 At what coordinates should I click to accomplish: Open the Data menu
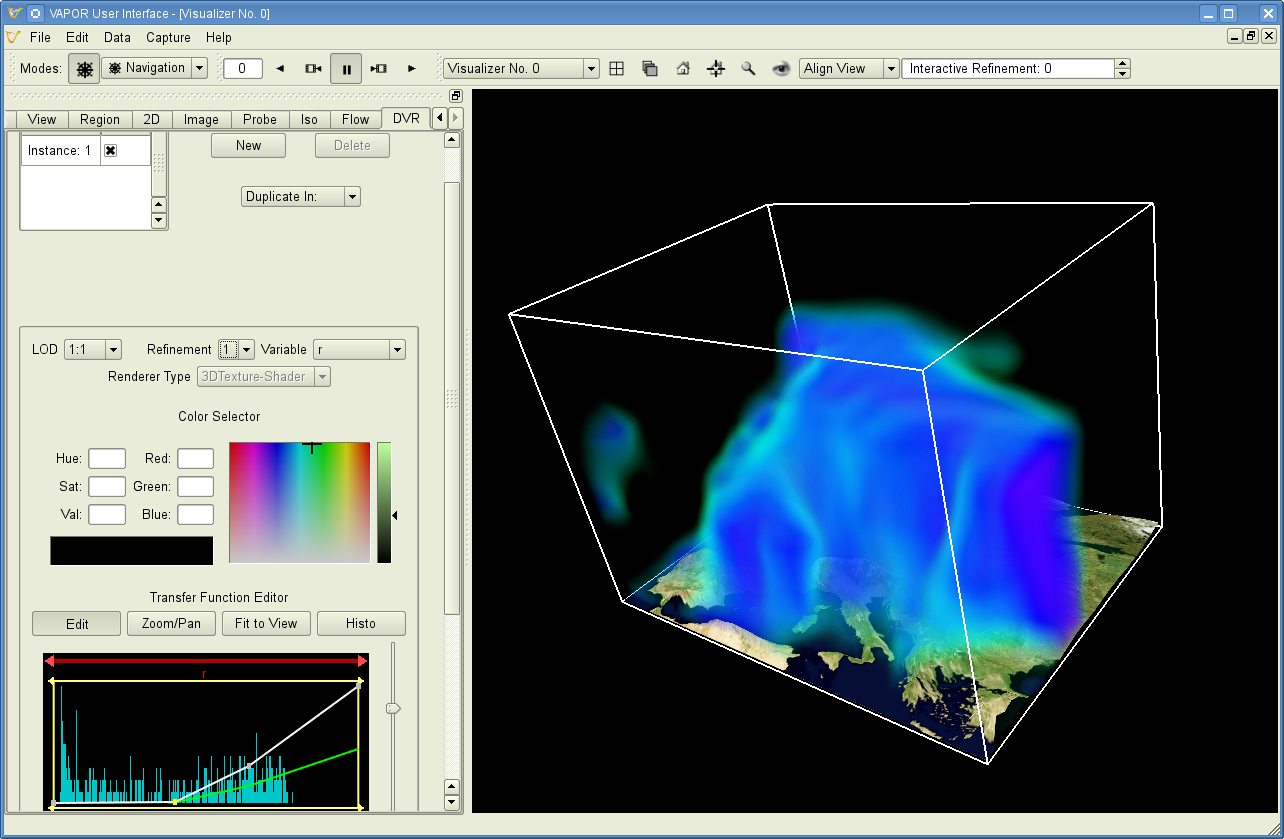[x=117, y=37]
